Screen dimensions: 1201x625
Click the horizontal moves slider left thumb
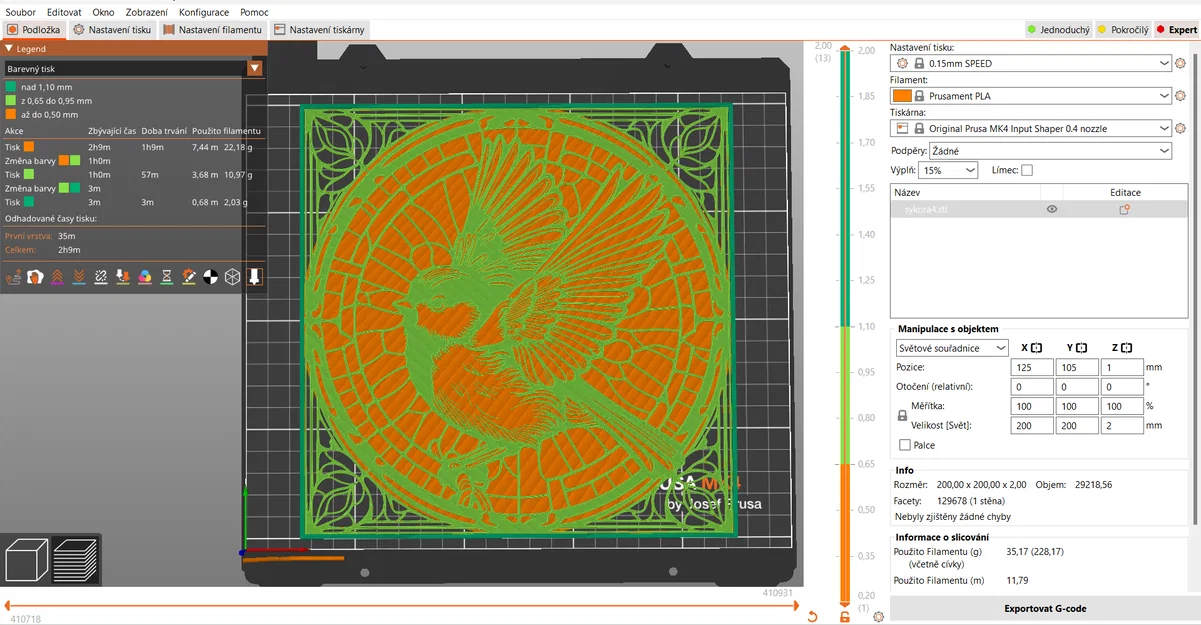pos(8,604)
